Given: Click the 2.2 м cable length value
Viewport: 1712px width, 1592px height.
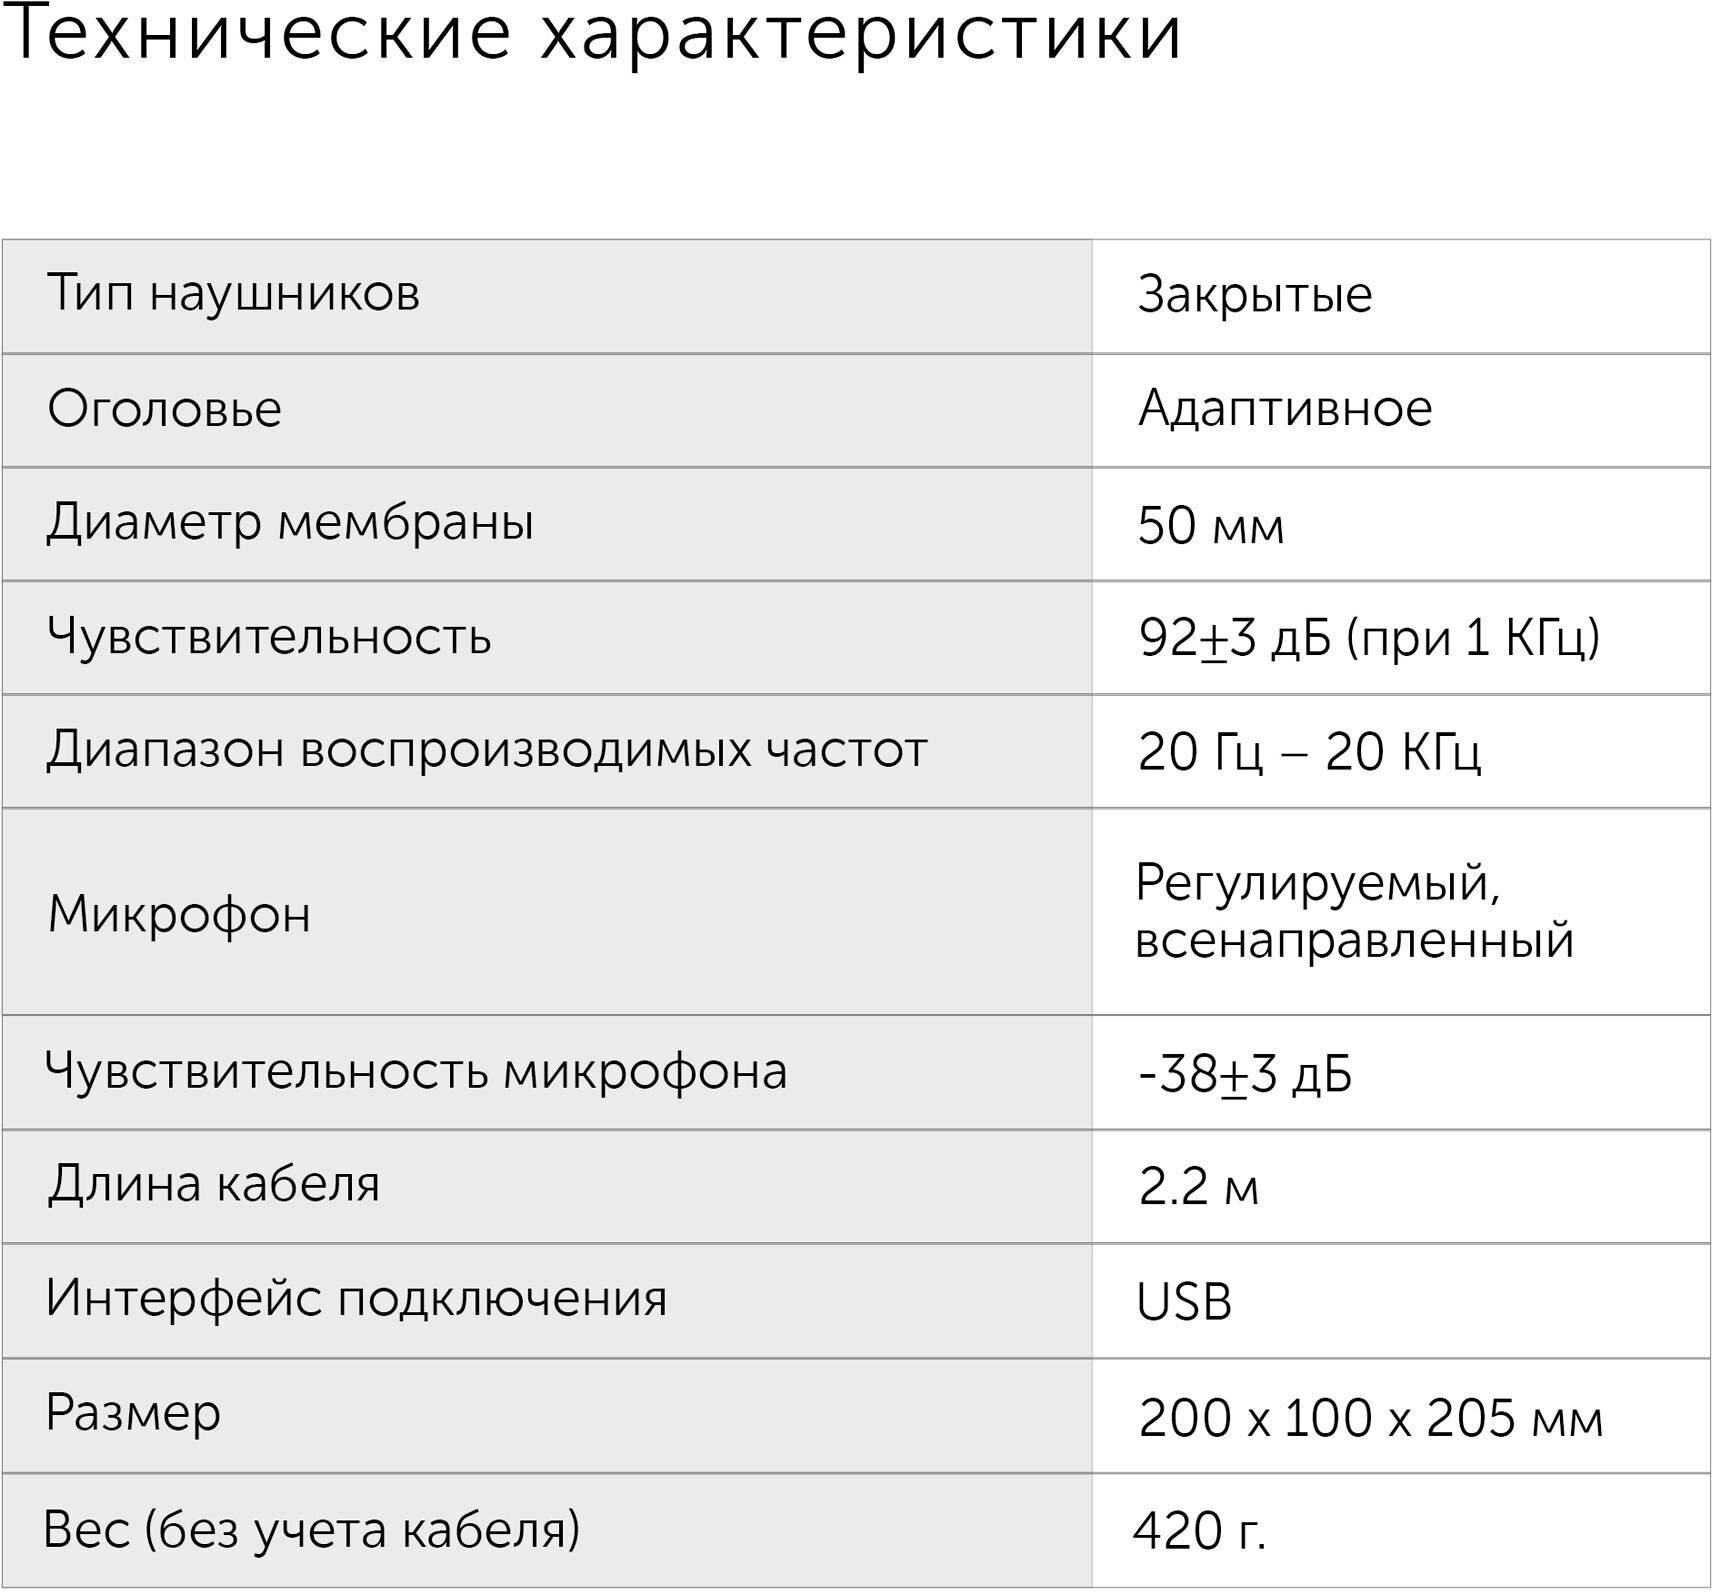Looking at the screenshot, I should click(x=1198, y=1187).
